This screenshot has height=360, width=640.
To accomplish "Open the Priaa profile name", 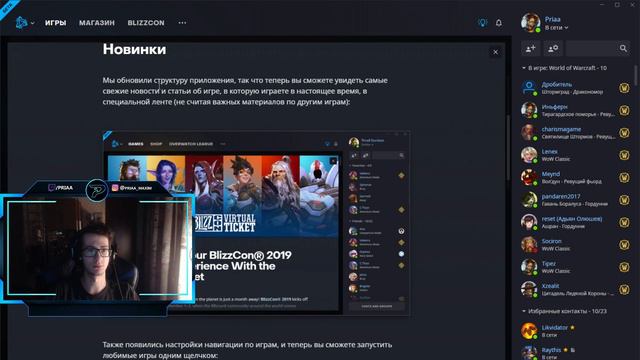I will 552,19.
